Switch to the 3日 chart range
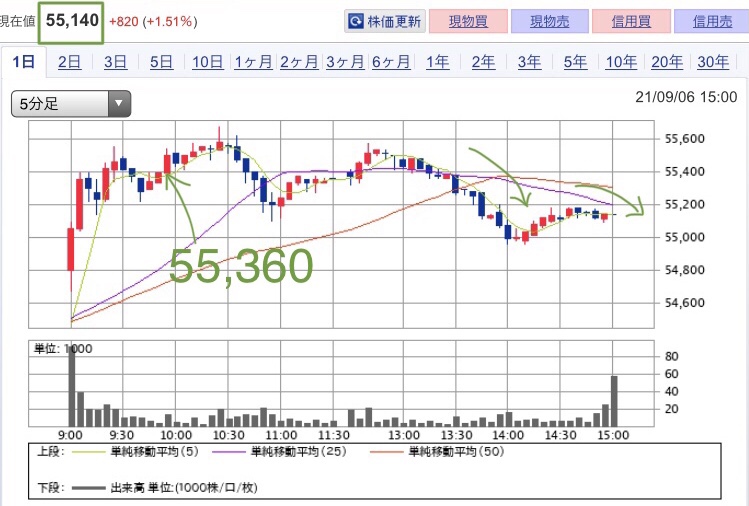This screenshot has height=506, width=749. [x=115, y=62]
